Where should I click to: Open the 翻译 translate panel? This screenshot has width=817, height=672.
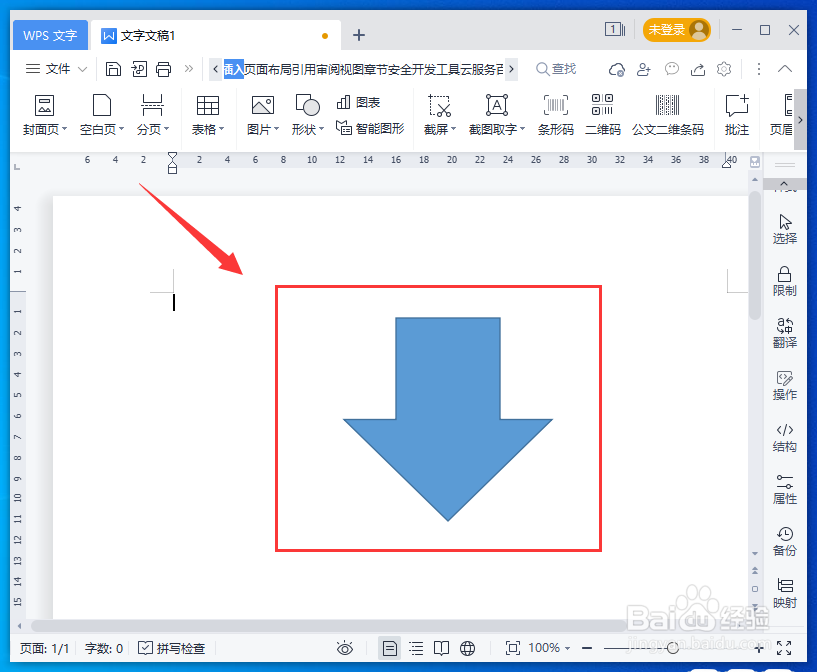pos(784,333)
